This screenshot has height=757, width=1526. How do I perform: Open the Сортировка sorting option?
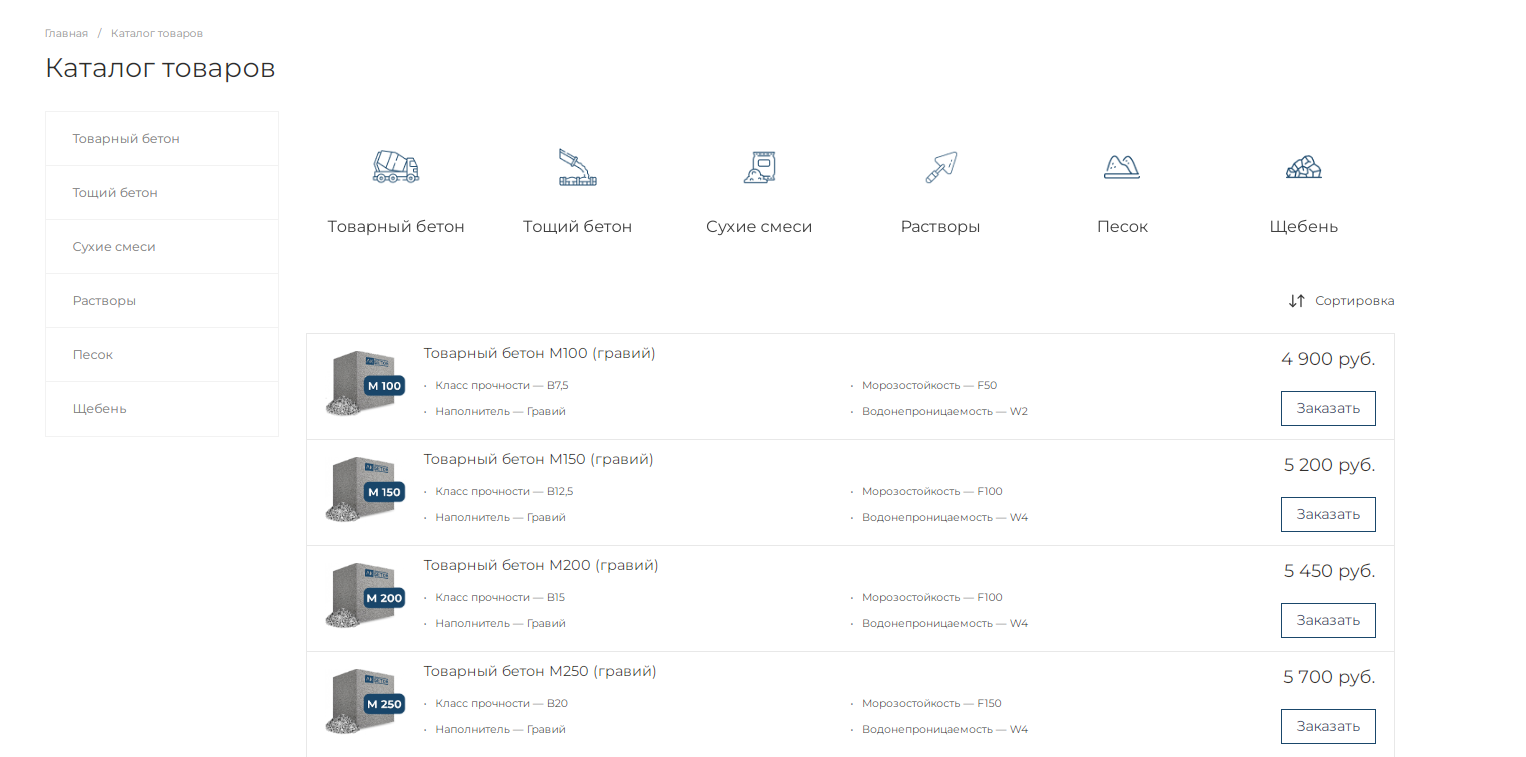(1354, 301)
